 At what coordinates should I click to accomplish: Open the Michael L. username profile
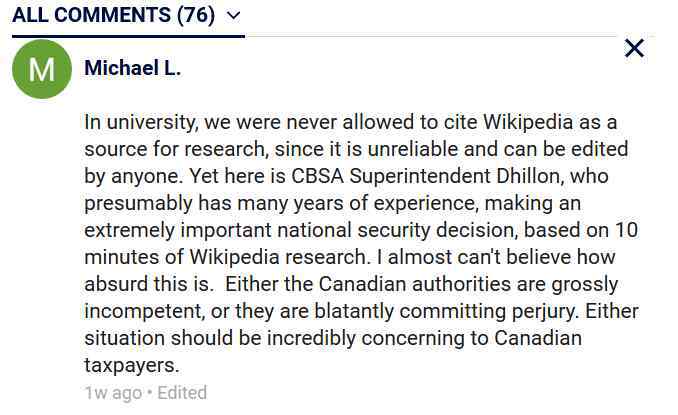point(132,68)
